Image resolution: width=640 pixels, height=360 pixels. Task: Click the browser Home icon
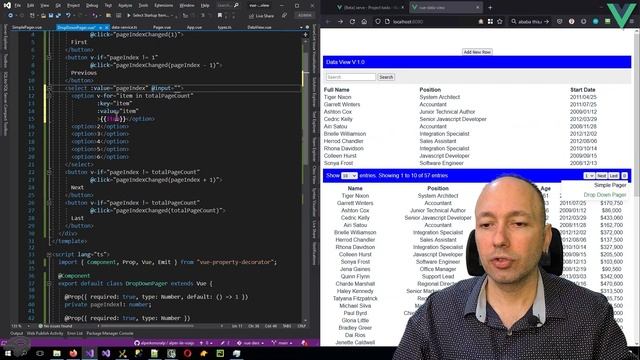click(x=364, y=22)
